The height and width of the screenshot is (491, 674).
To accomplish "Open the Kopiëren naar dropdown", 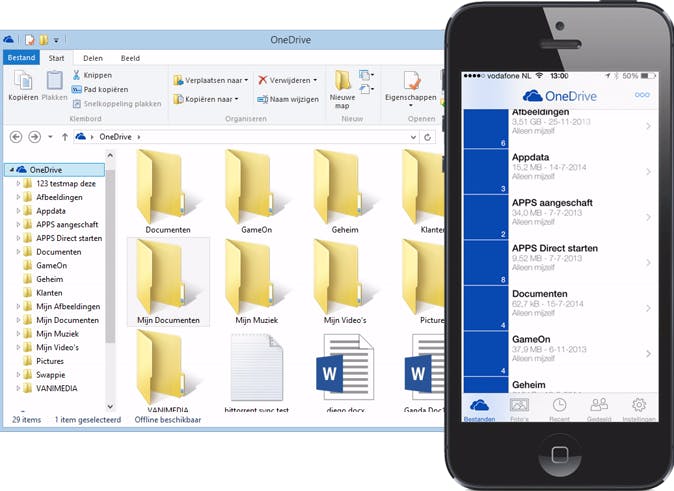I will click(206, 99).
